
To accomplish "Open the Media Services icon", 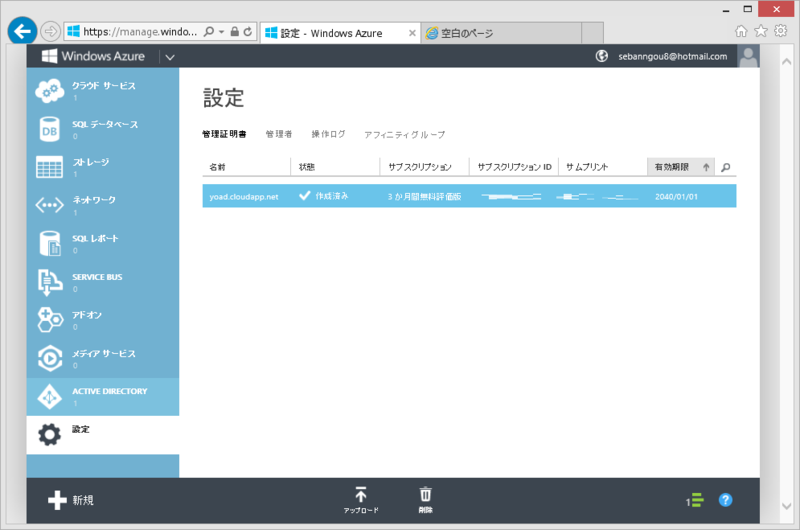I will pos(49,358).
